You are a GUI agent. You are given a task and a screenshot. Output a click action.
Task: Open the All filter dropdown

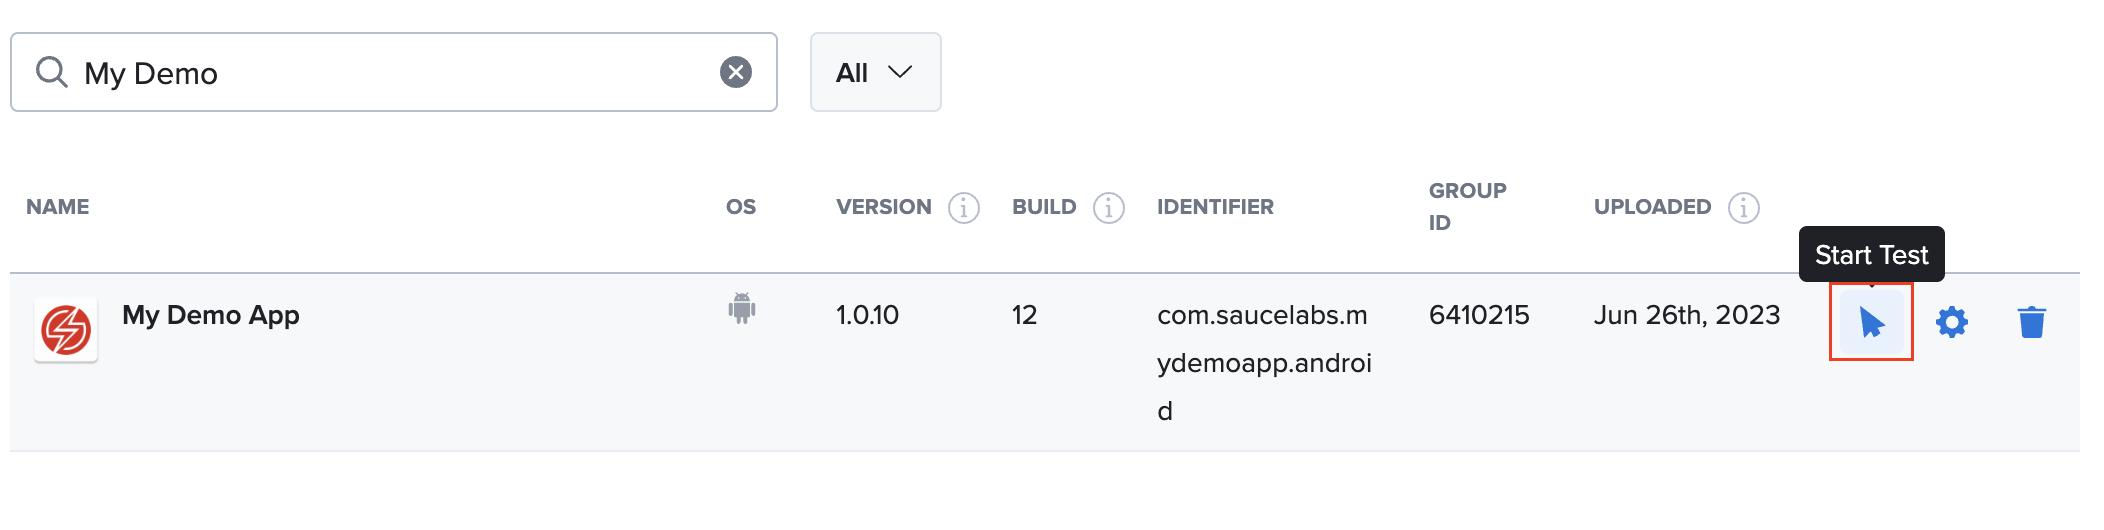coord(875,72)
